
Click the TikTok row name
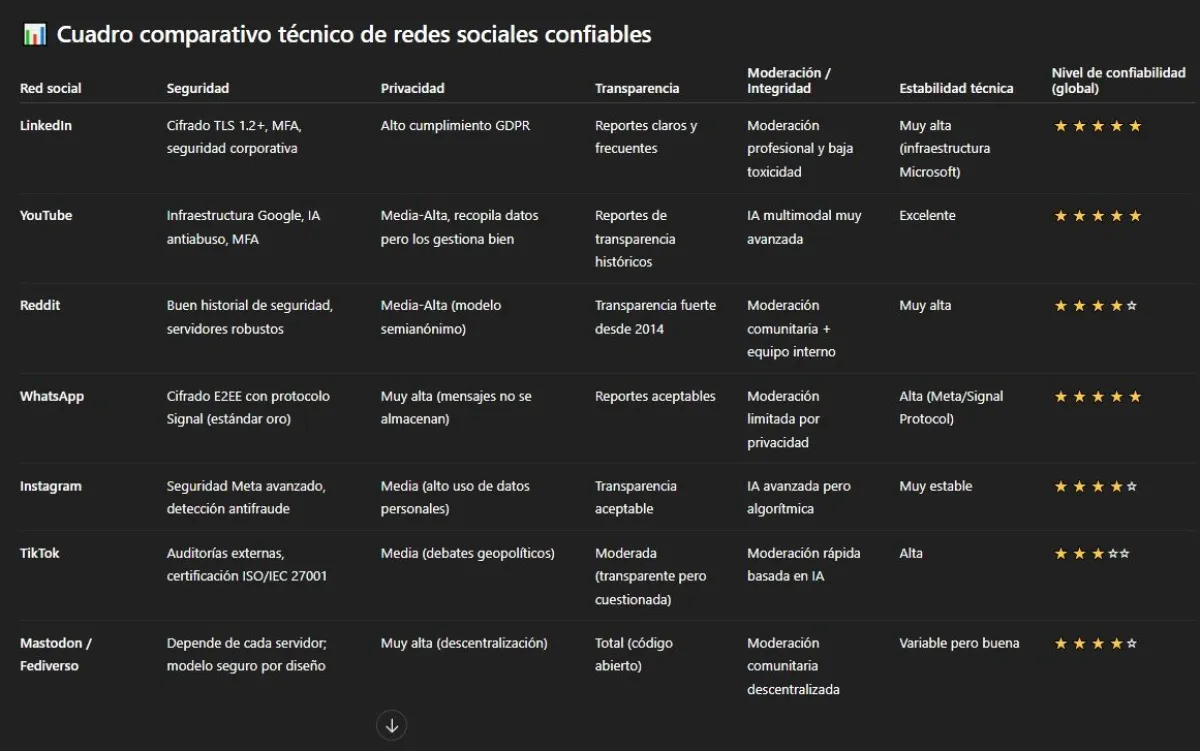(x=40, y=553)
